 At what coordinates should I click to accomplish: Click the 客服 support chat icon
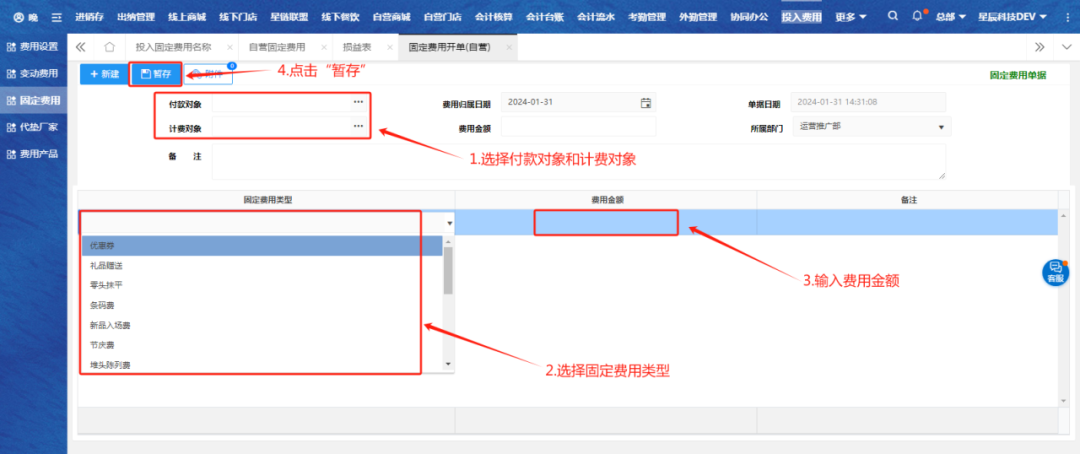(1055, 272)
